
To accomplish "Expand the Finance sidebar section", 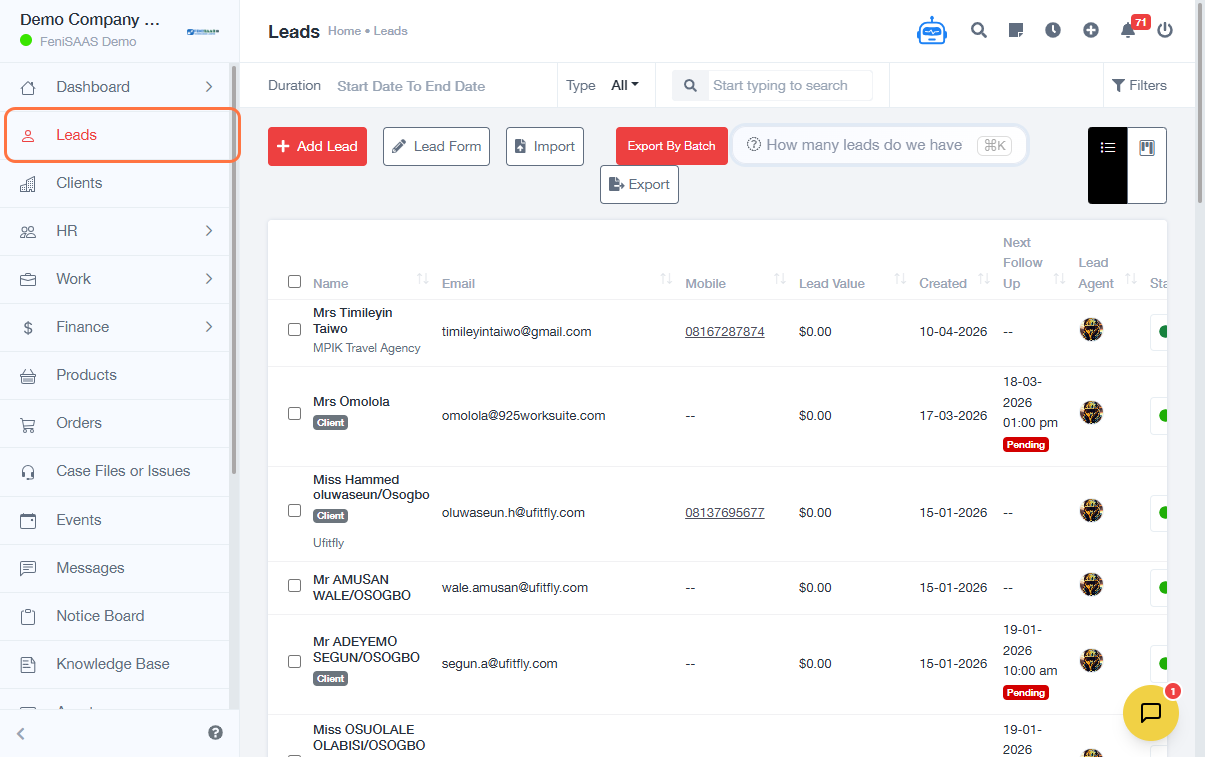I will point(118,327).
